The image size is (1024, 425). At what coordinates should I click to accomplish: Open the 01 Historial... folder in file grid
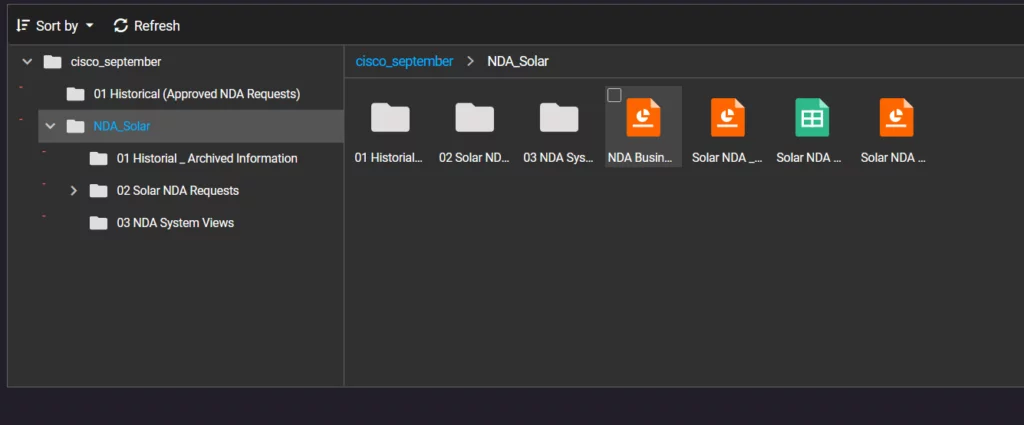tap(390, 118)
